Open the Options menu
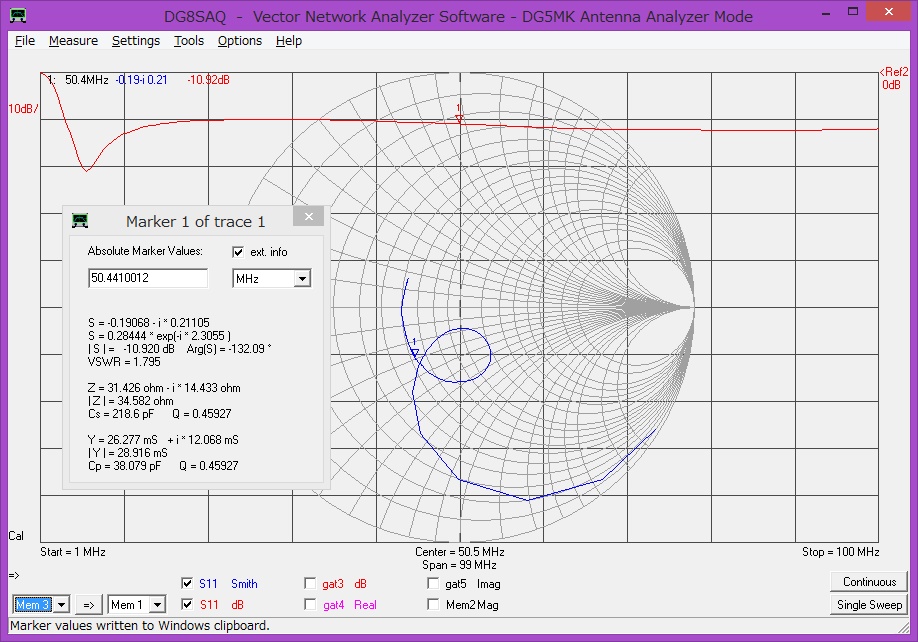The image size is (918, 642). click(239, 41)
